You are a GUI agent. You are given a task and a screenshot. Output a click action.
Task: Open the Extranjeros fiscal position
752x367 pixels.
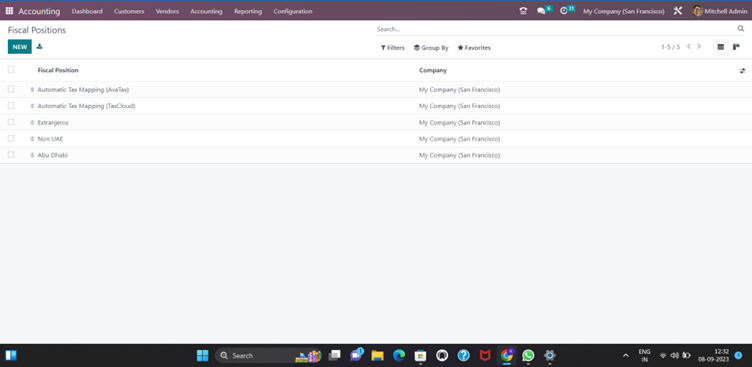tap(53, 123)
